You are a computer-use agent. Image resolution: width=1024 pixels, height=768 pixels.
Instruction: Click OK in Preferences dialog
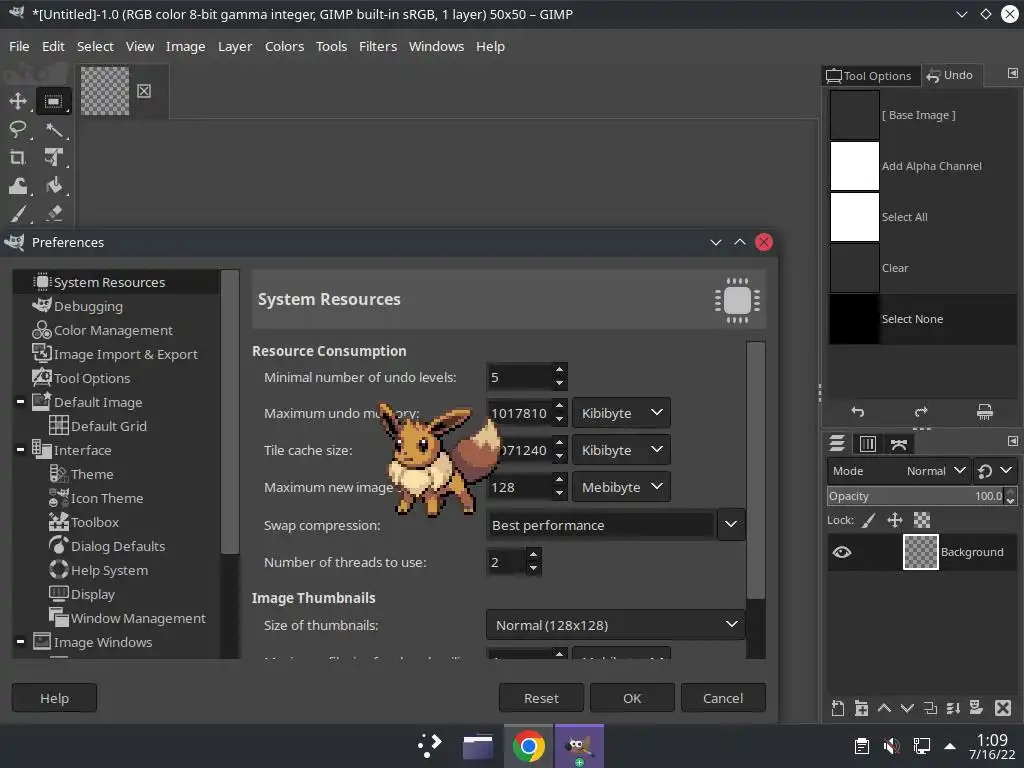coord(632,698)
